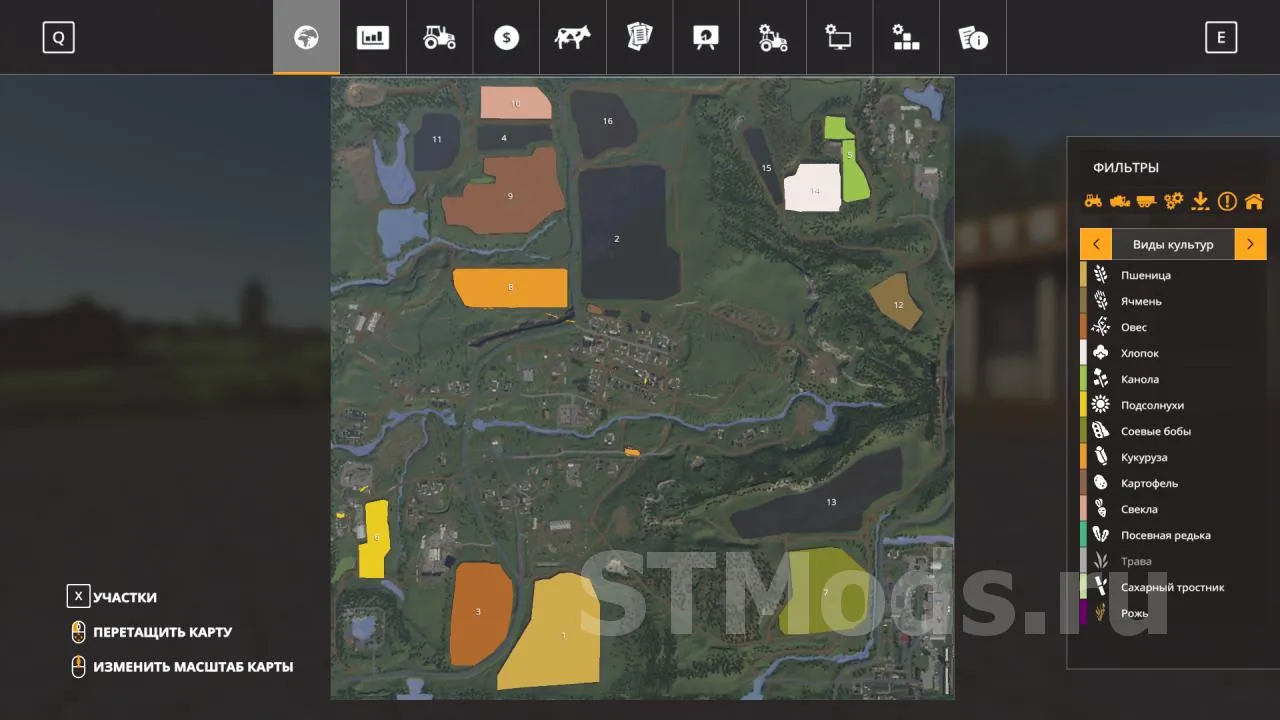
Task: Open the network monitor tab icon
Action: coord(839,38)
